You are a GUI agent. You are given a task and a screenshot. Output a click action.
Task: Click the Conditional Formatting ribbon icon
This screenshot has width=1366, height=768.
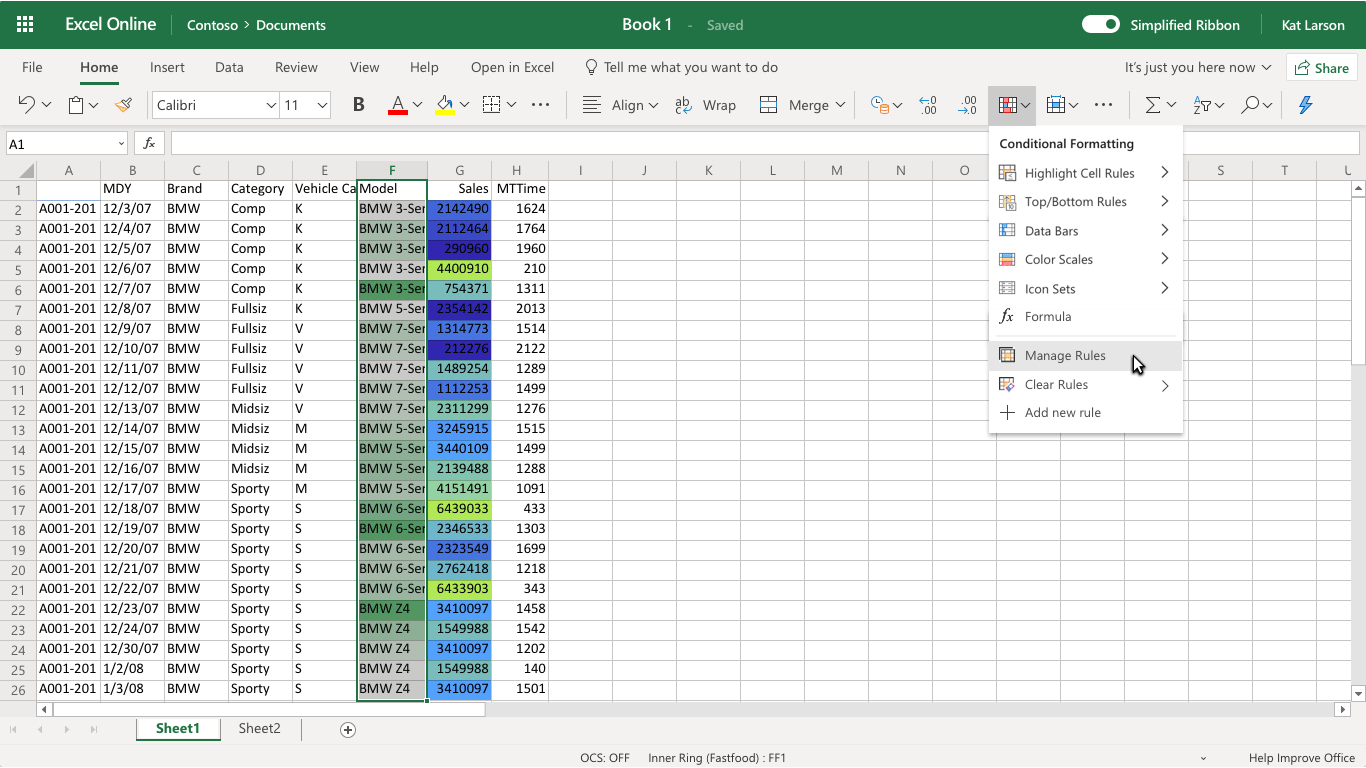(1008, 105)
